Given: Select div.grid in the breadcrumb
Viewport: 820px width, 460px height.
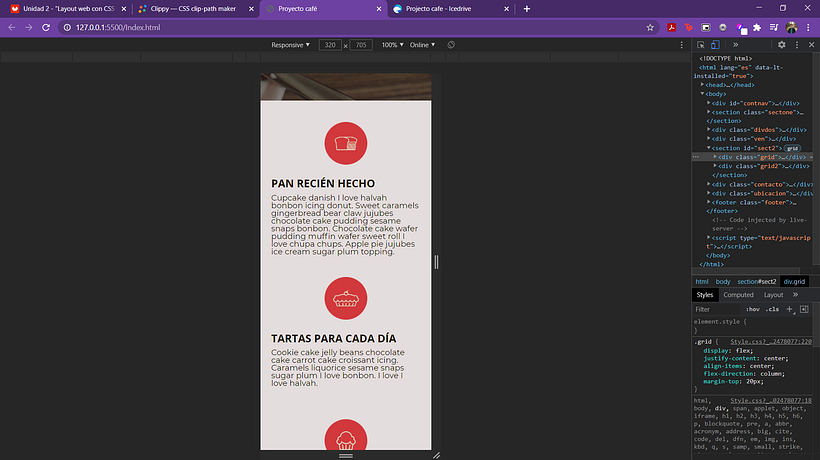Looking at the screenshot, I should [794, 281].
